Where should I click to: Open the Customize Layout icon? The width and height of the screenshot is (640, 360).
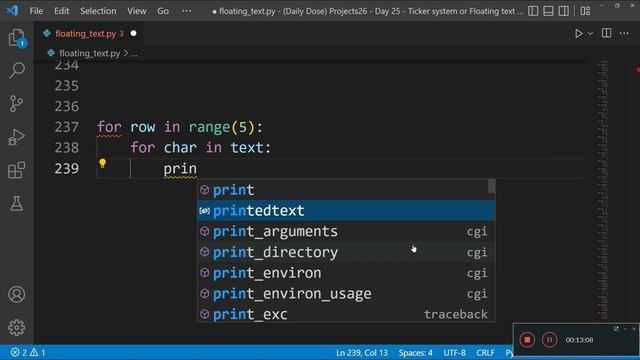(585, 11)
